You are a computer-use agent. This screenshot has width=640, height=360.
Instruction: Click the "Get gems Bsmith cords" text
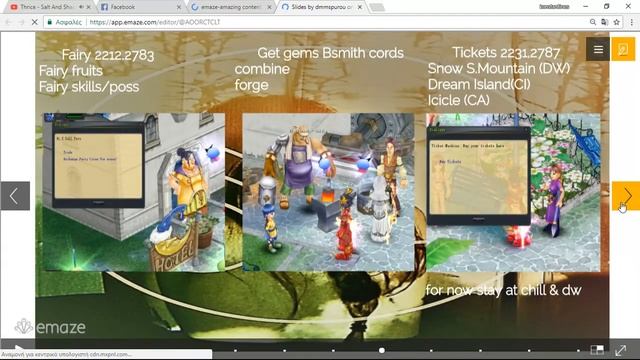point(331,53)
